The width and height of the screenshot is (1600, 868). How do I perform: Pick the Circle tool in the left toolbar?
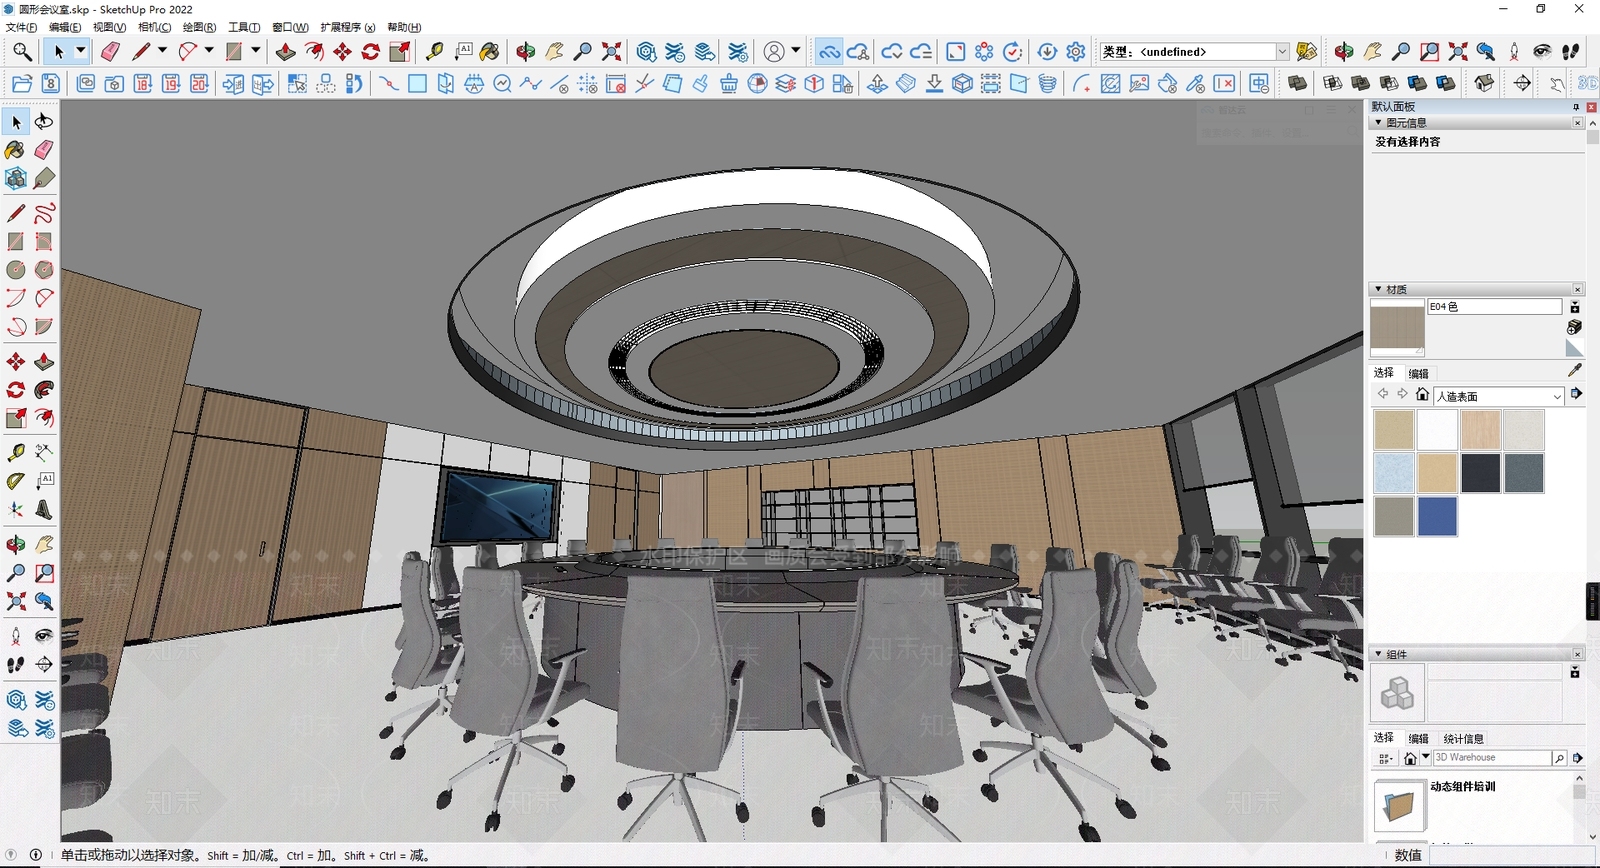click(16, 270)
